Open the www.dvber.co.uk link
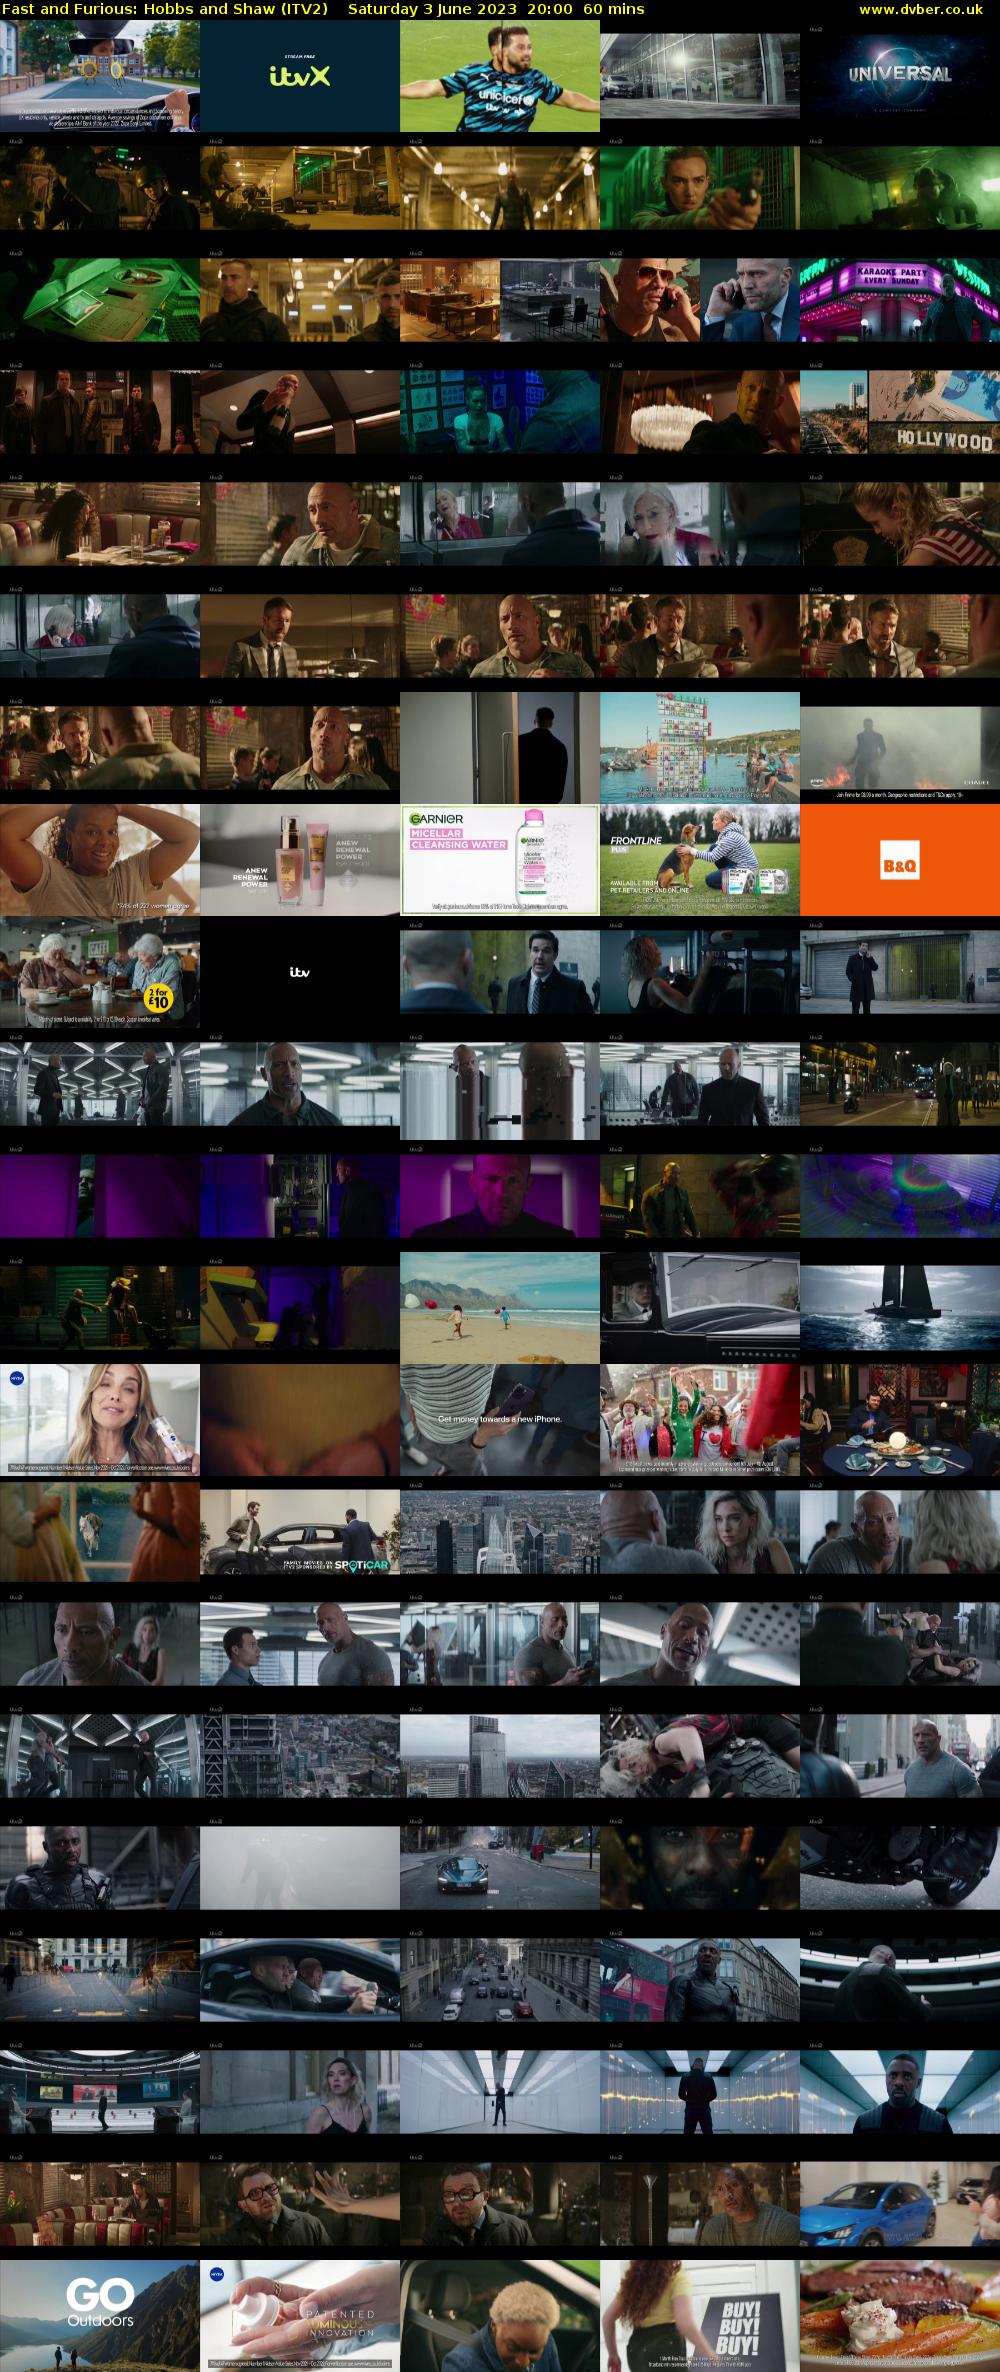The width and height of the screenshot is (1000, 2372). (920, 9)
